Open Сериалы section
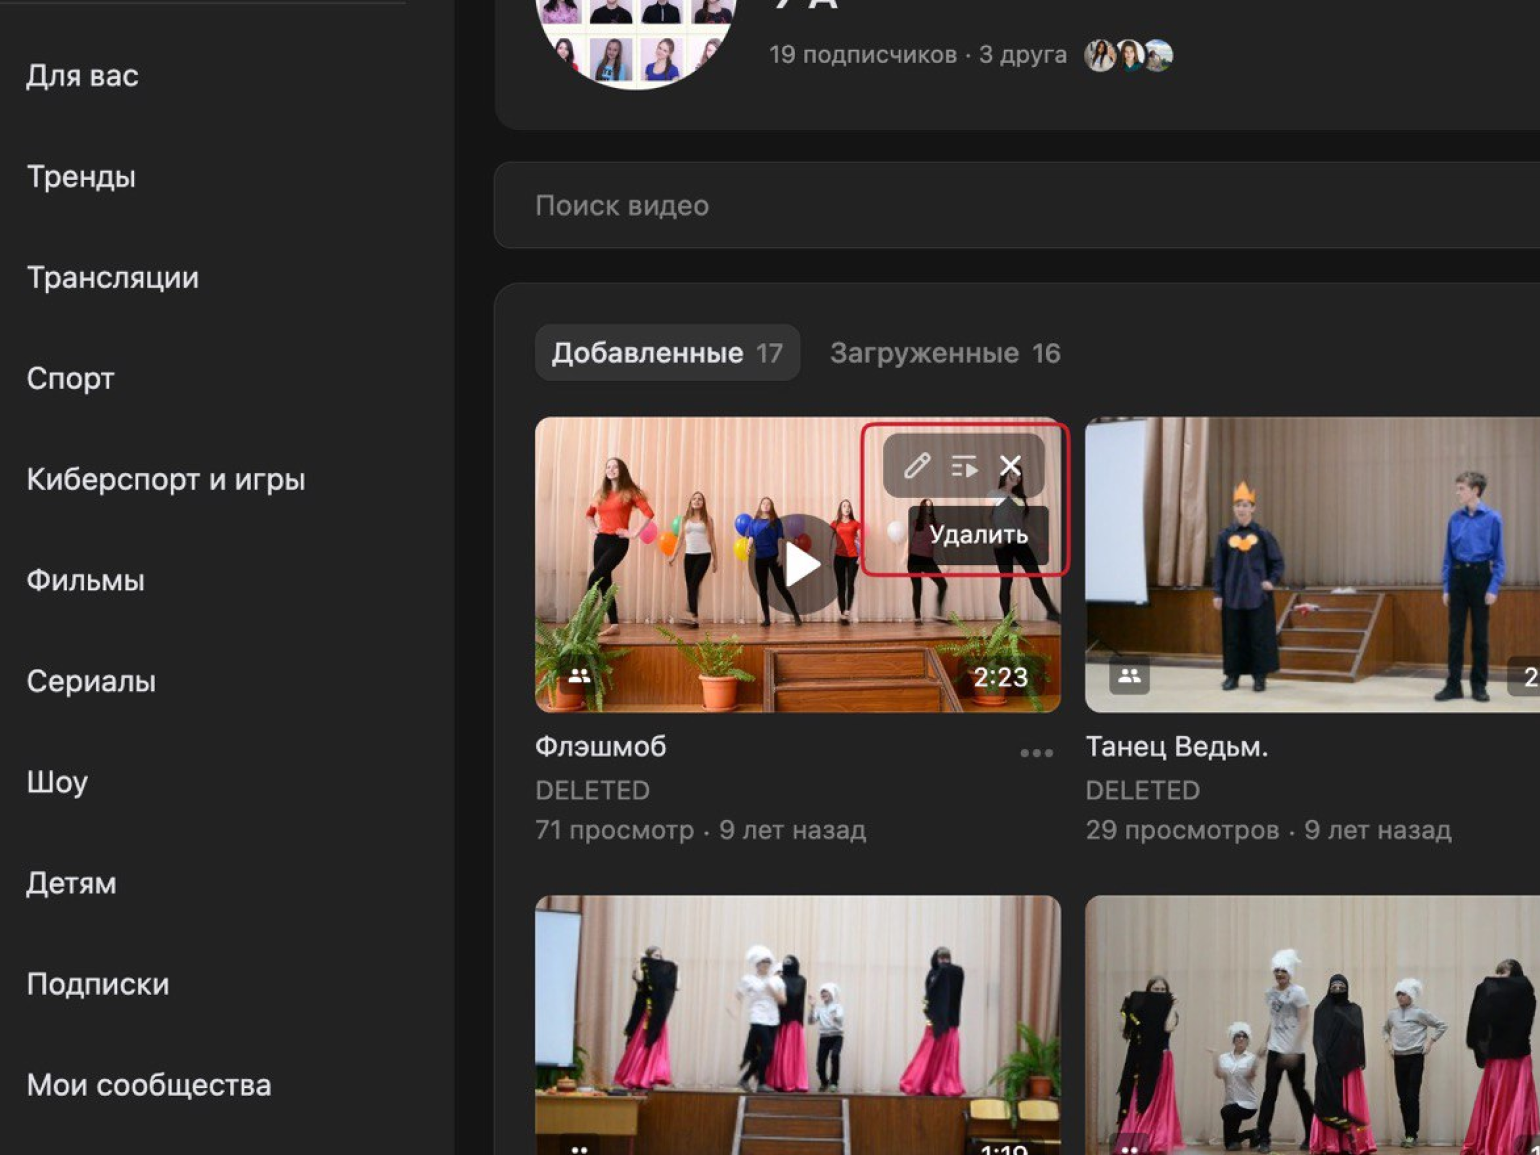The height and width of the screenshot is (1155, 1540). coord(91,682)
